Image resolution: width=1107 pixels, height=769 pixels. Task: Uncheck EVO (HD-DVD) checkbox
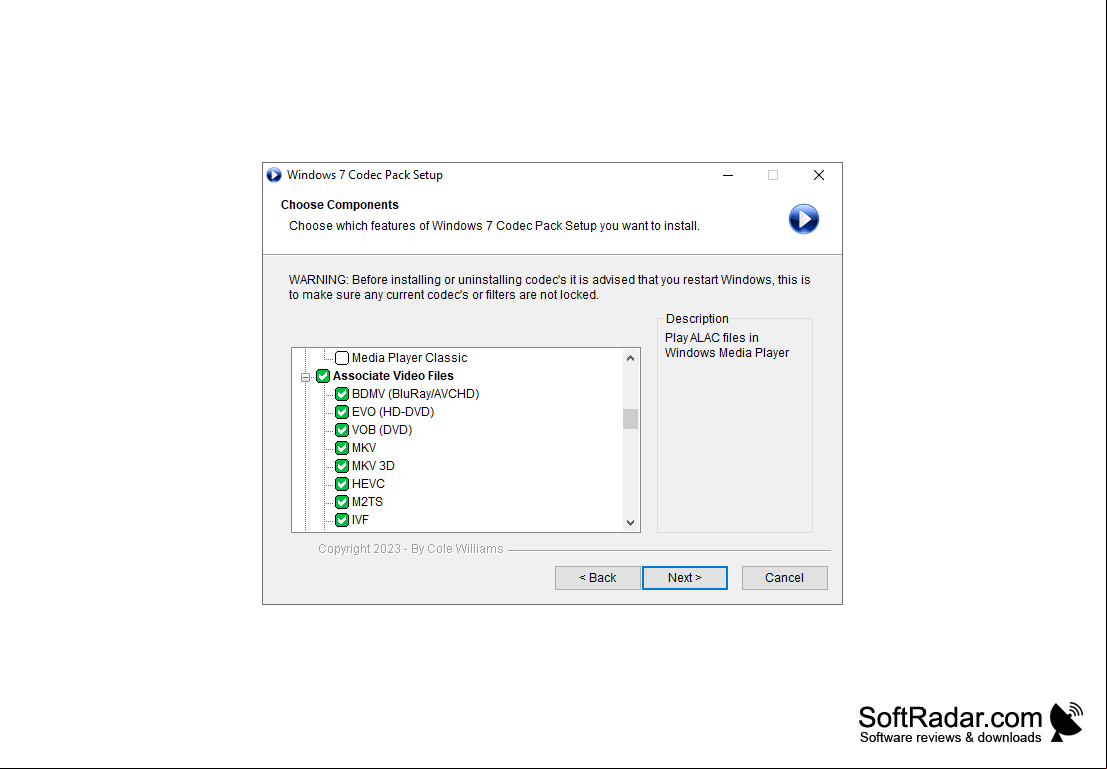(342, 412)
